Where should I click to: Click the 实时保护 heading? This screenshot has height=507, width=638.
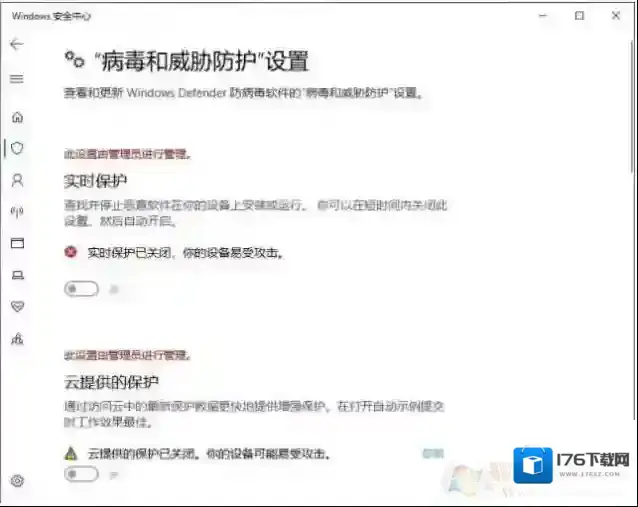click(x=95, y=181)
